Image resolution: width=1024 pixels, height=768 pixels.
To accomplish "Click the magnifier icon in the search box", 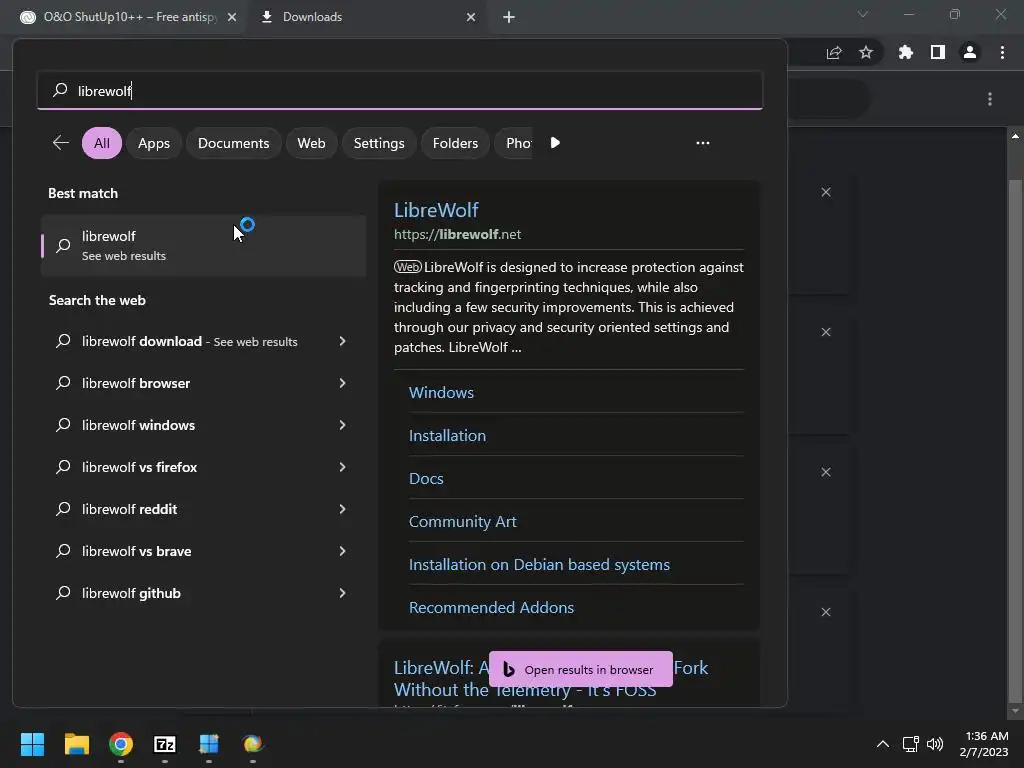I will pos(60,90).
